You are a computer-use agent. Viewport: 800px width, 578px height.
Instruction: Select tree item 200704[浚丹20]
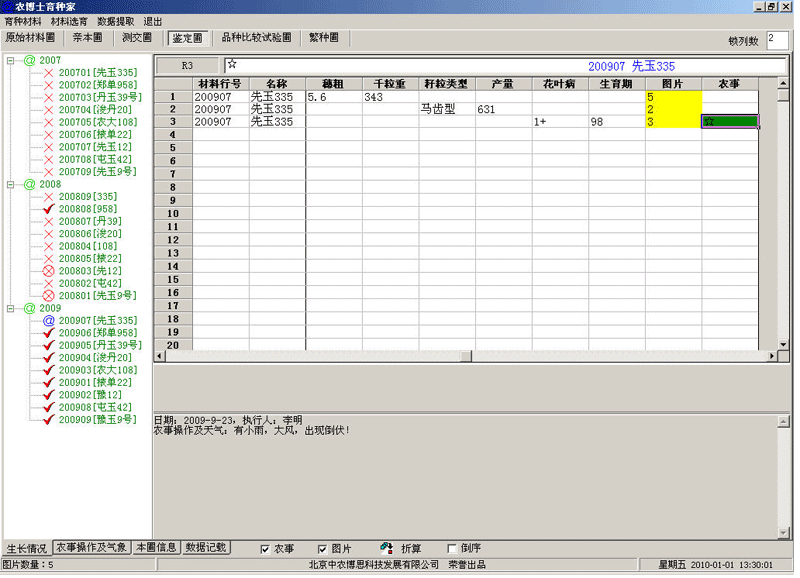click(95, 110)
